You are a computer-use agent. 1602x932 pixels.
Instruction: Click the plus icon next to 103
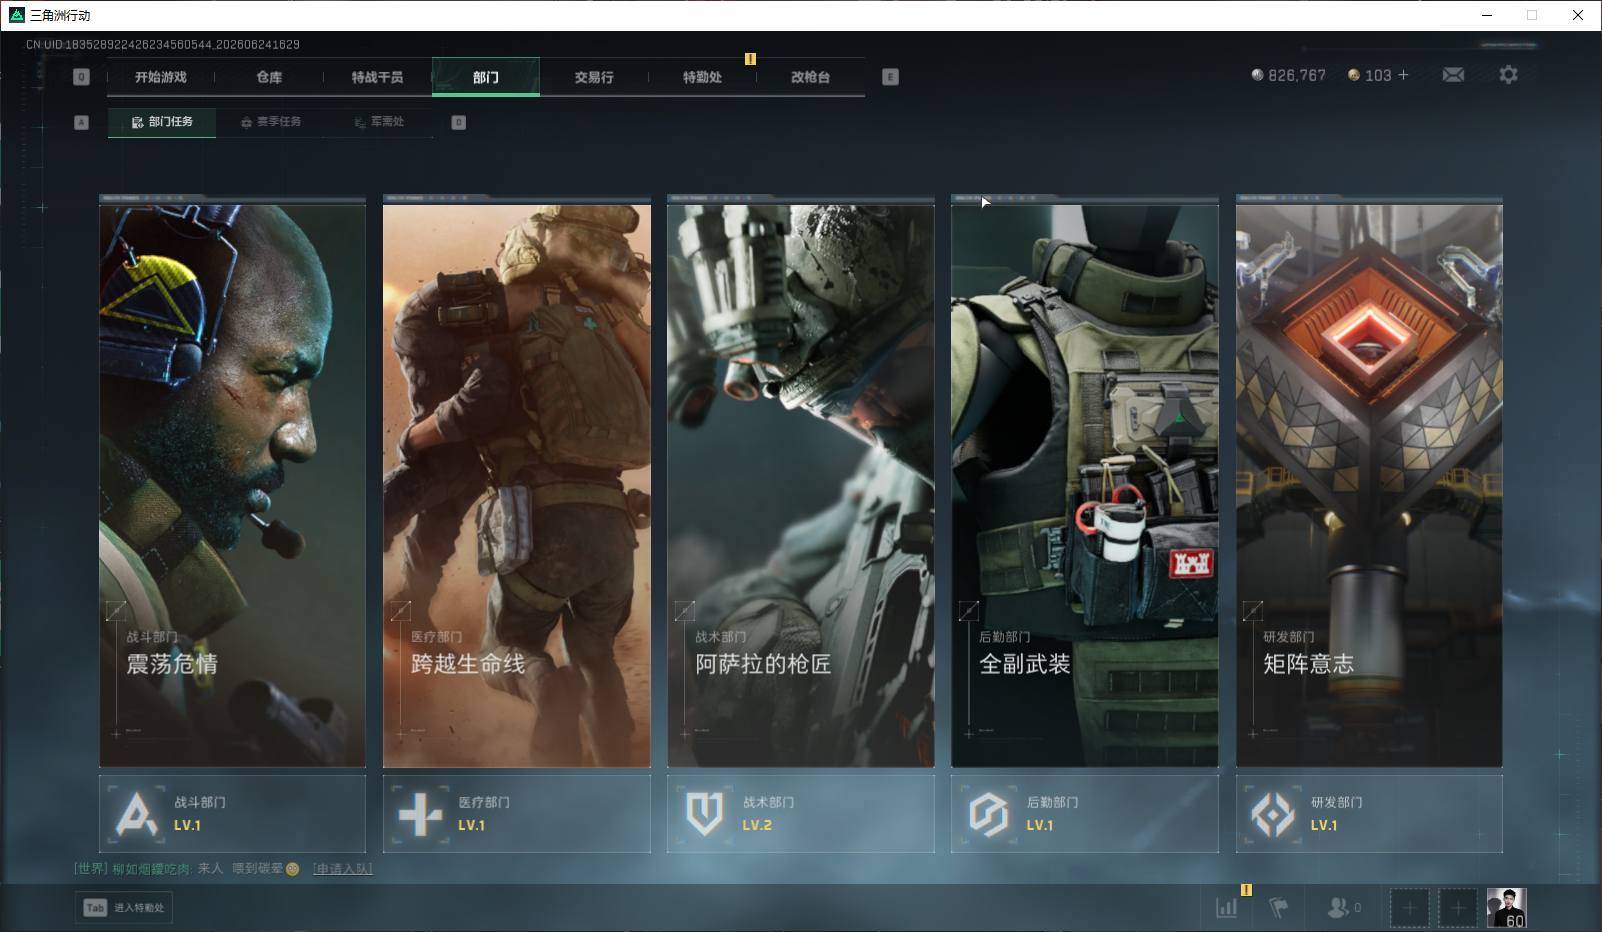pos(1403,75)
